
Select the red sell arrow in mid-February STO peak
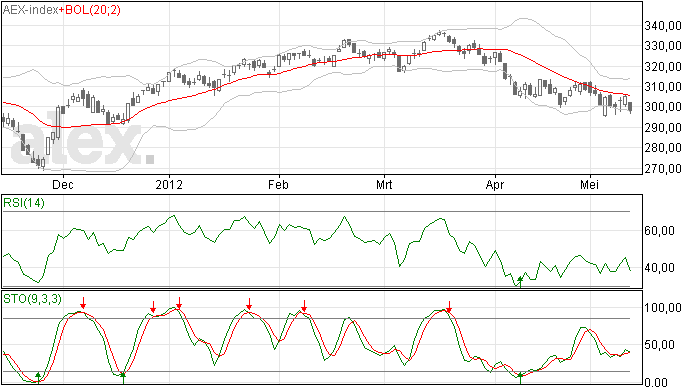[304, 306]
